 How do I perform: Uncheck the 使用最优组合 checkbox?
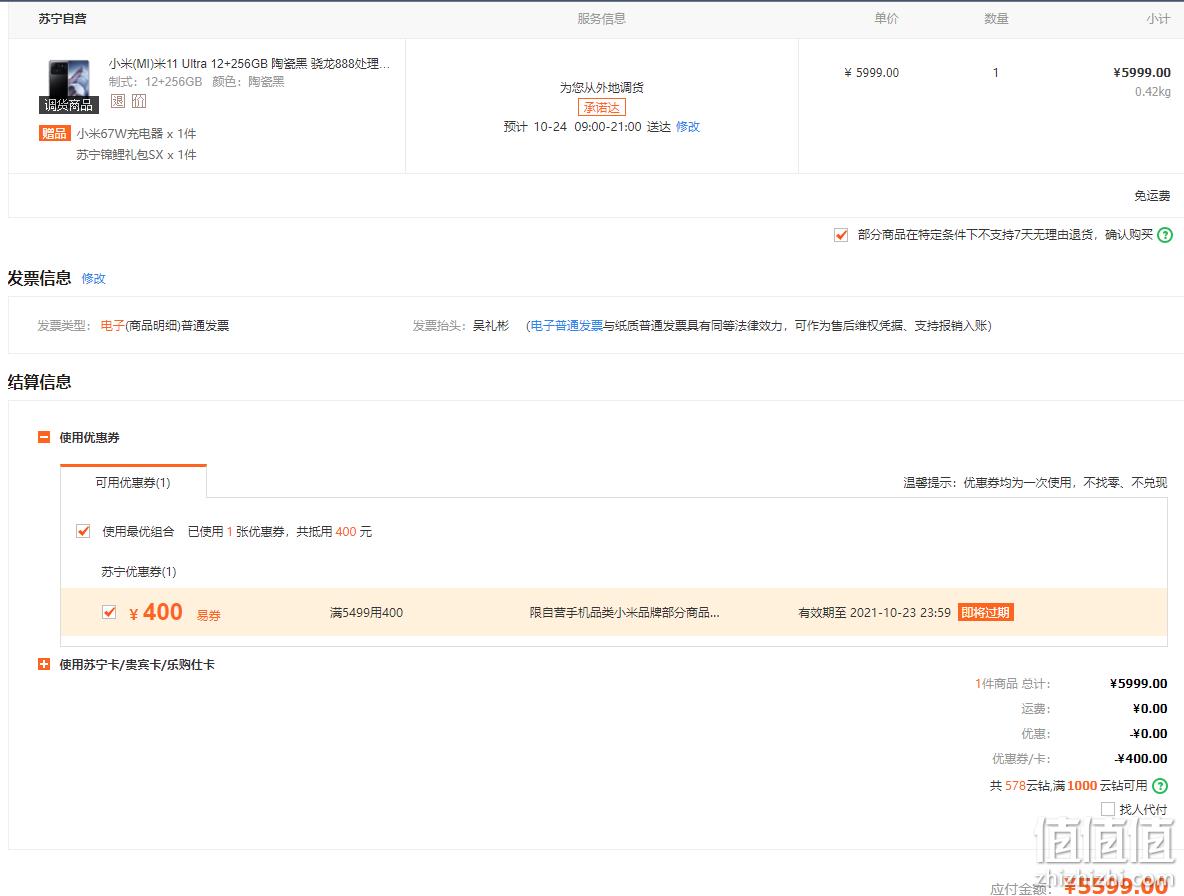click(83, 531)
